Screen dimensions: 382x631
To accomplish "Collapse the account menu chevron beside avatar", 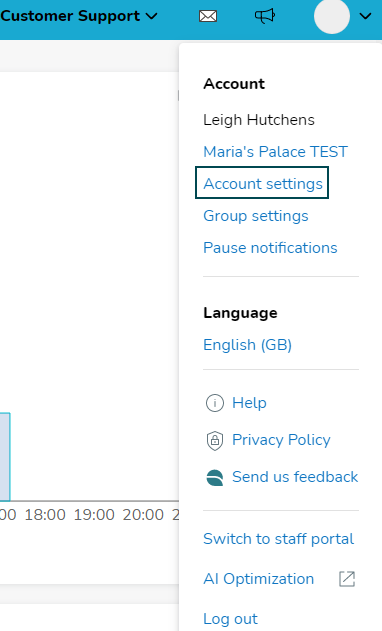I will click(365, 16).
